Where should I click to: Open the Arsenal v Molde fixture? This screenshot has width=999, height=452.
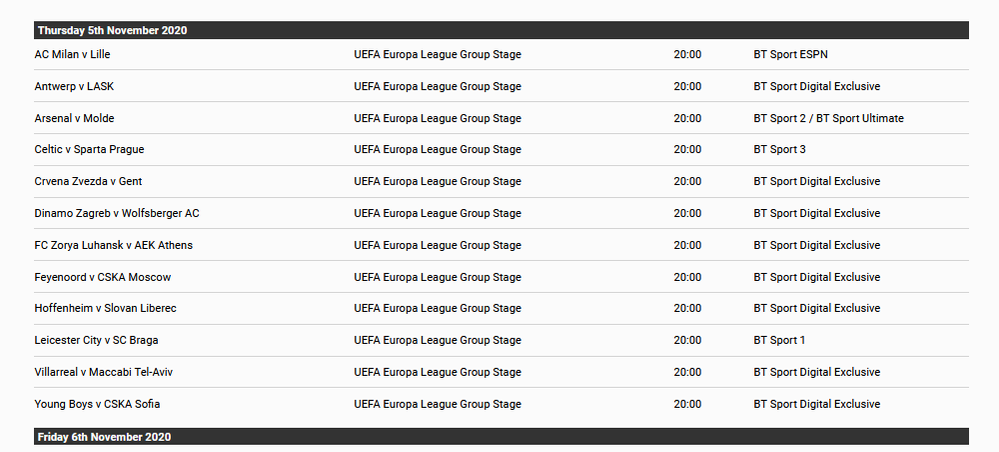click(74, 118)
